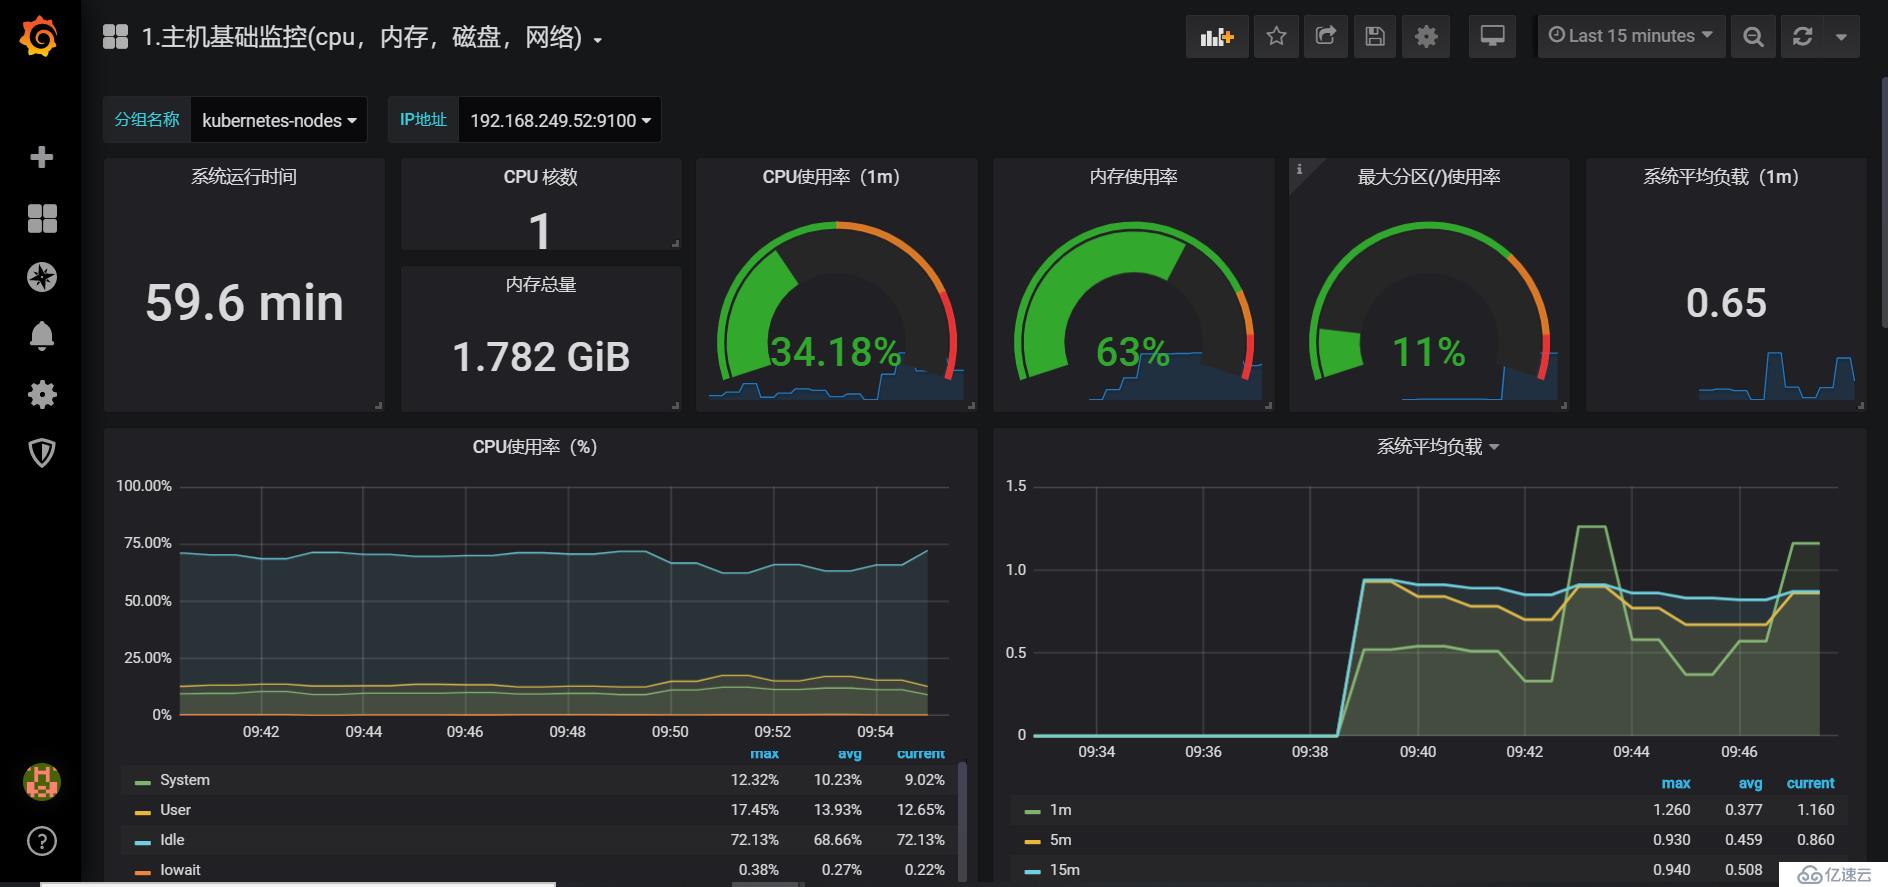The image size is (1888, 887).
Task: Open the Alerting bell icon
Action: pos(42,335)
